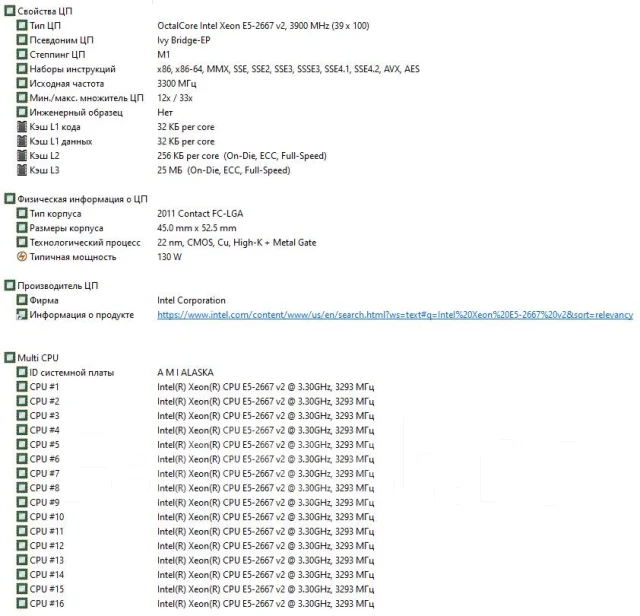Click the 12x / 33x multiplier value
This screenshot has height=616, width=640.
(175, 98)
